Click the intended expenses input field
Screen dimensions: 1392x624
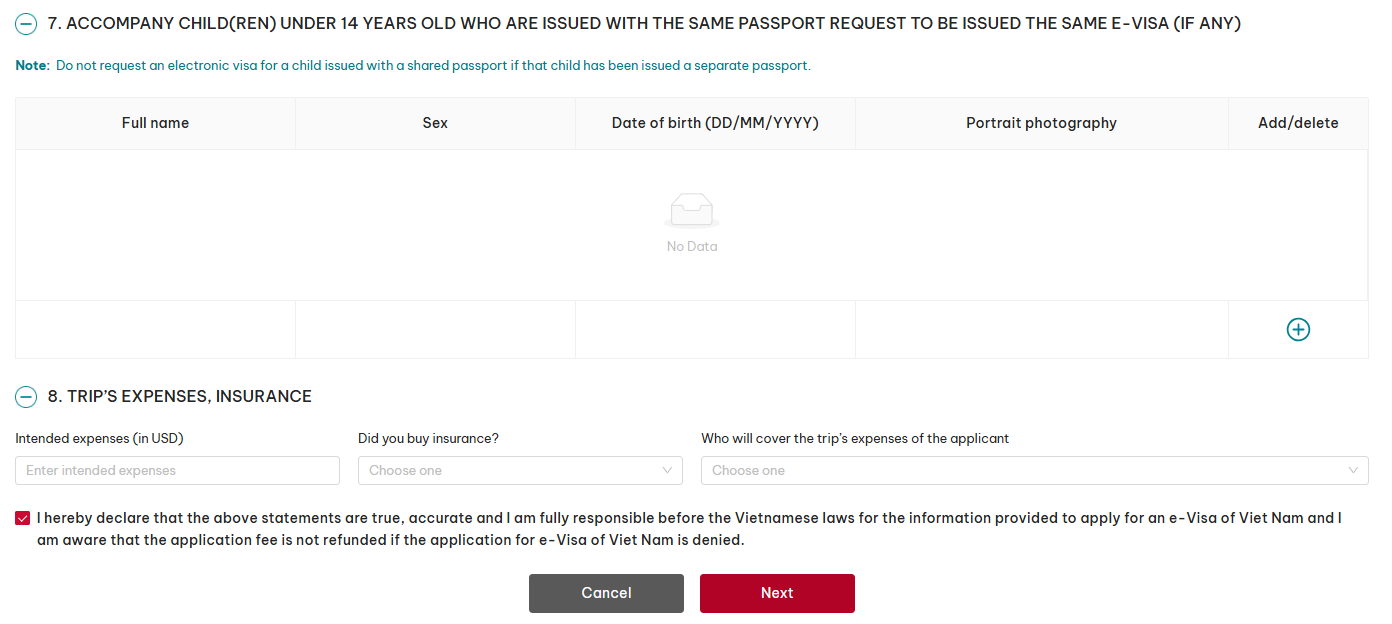coord(177,470)
